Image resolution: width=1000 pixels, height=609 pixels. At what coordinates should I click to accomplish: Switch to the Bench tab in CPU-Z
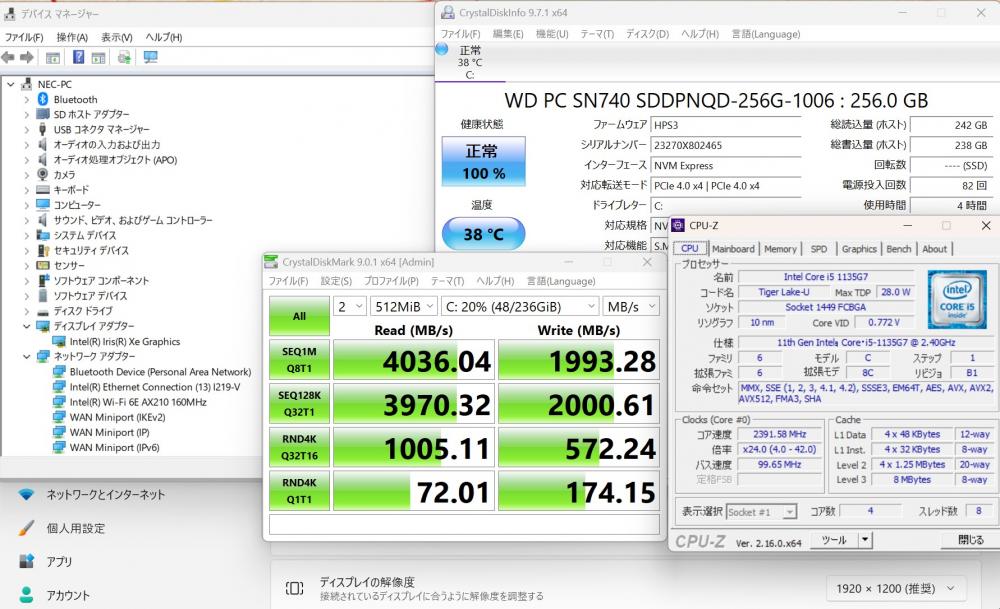click(x=899, y=249)
